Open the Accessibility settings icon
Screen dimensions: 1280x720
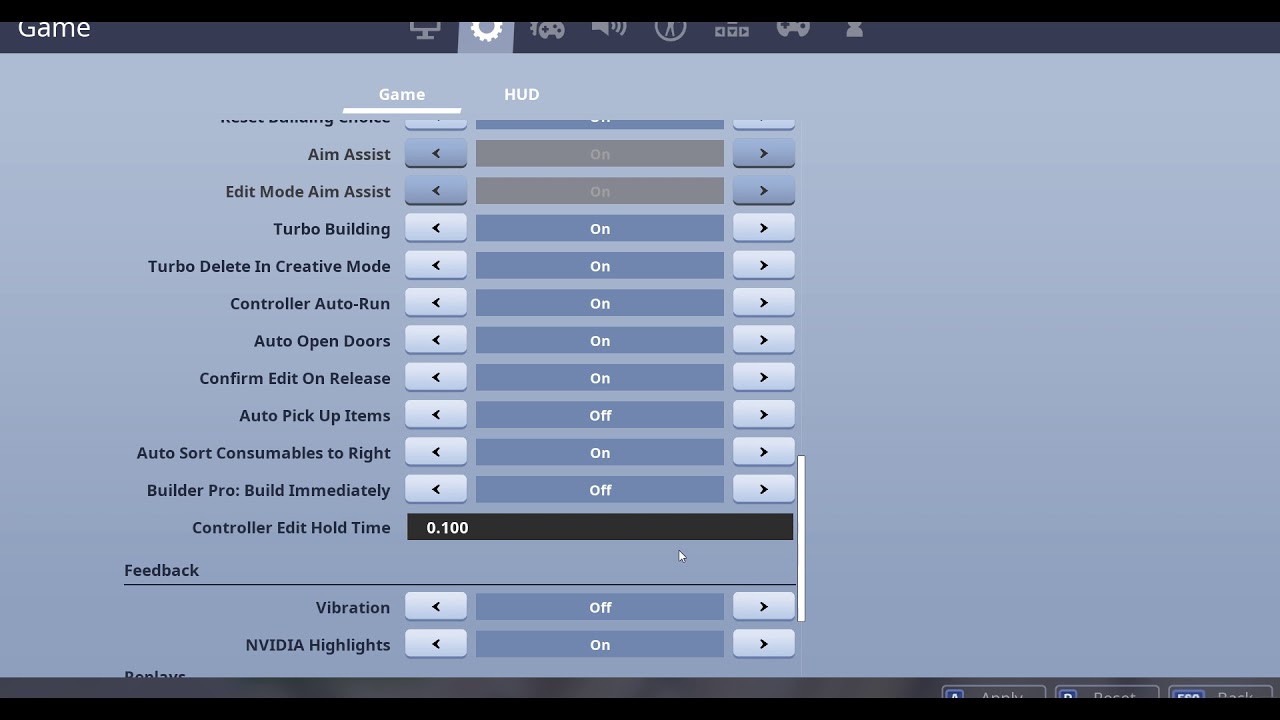pyautogui.click(x=670, y=29)
